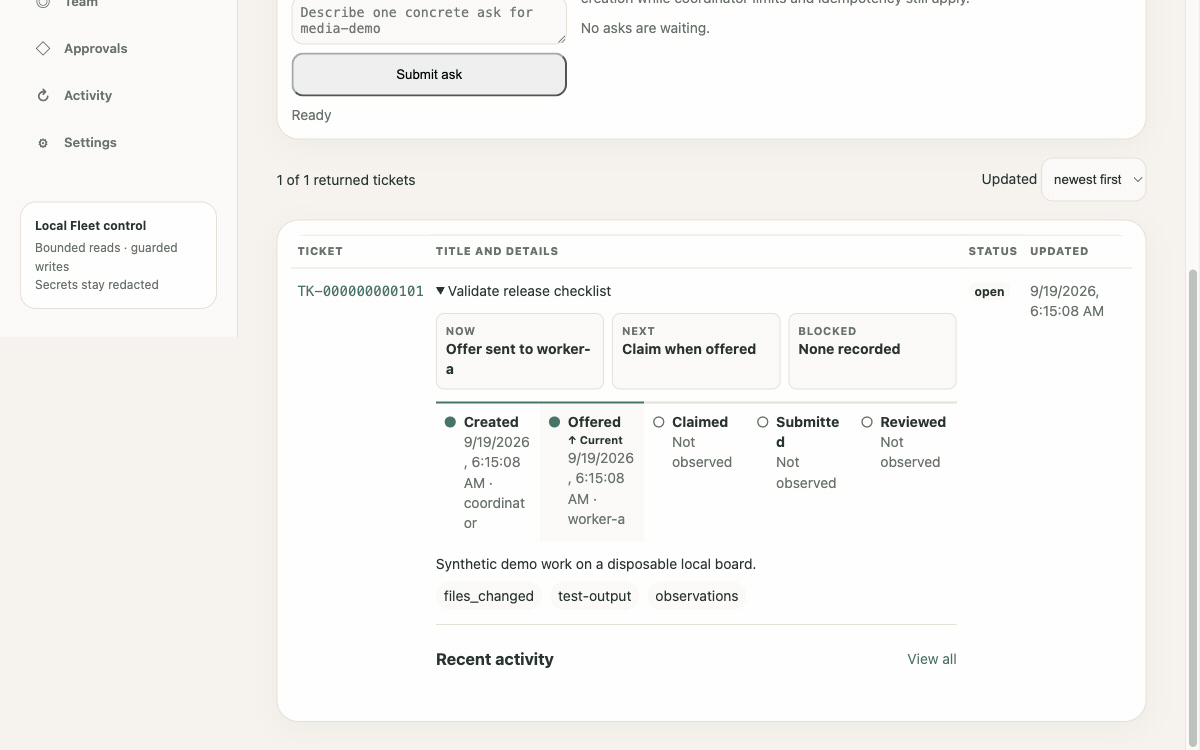Open the Updated newest first dropdown
Viewport: 1200px width, 750px height.
(x=1094, y=180)
